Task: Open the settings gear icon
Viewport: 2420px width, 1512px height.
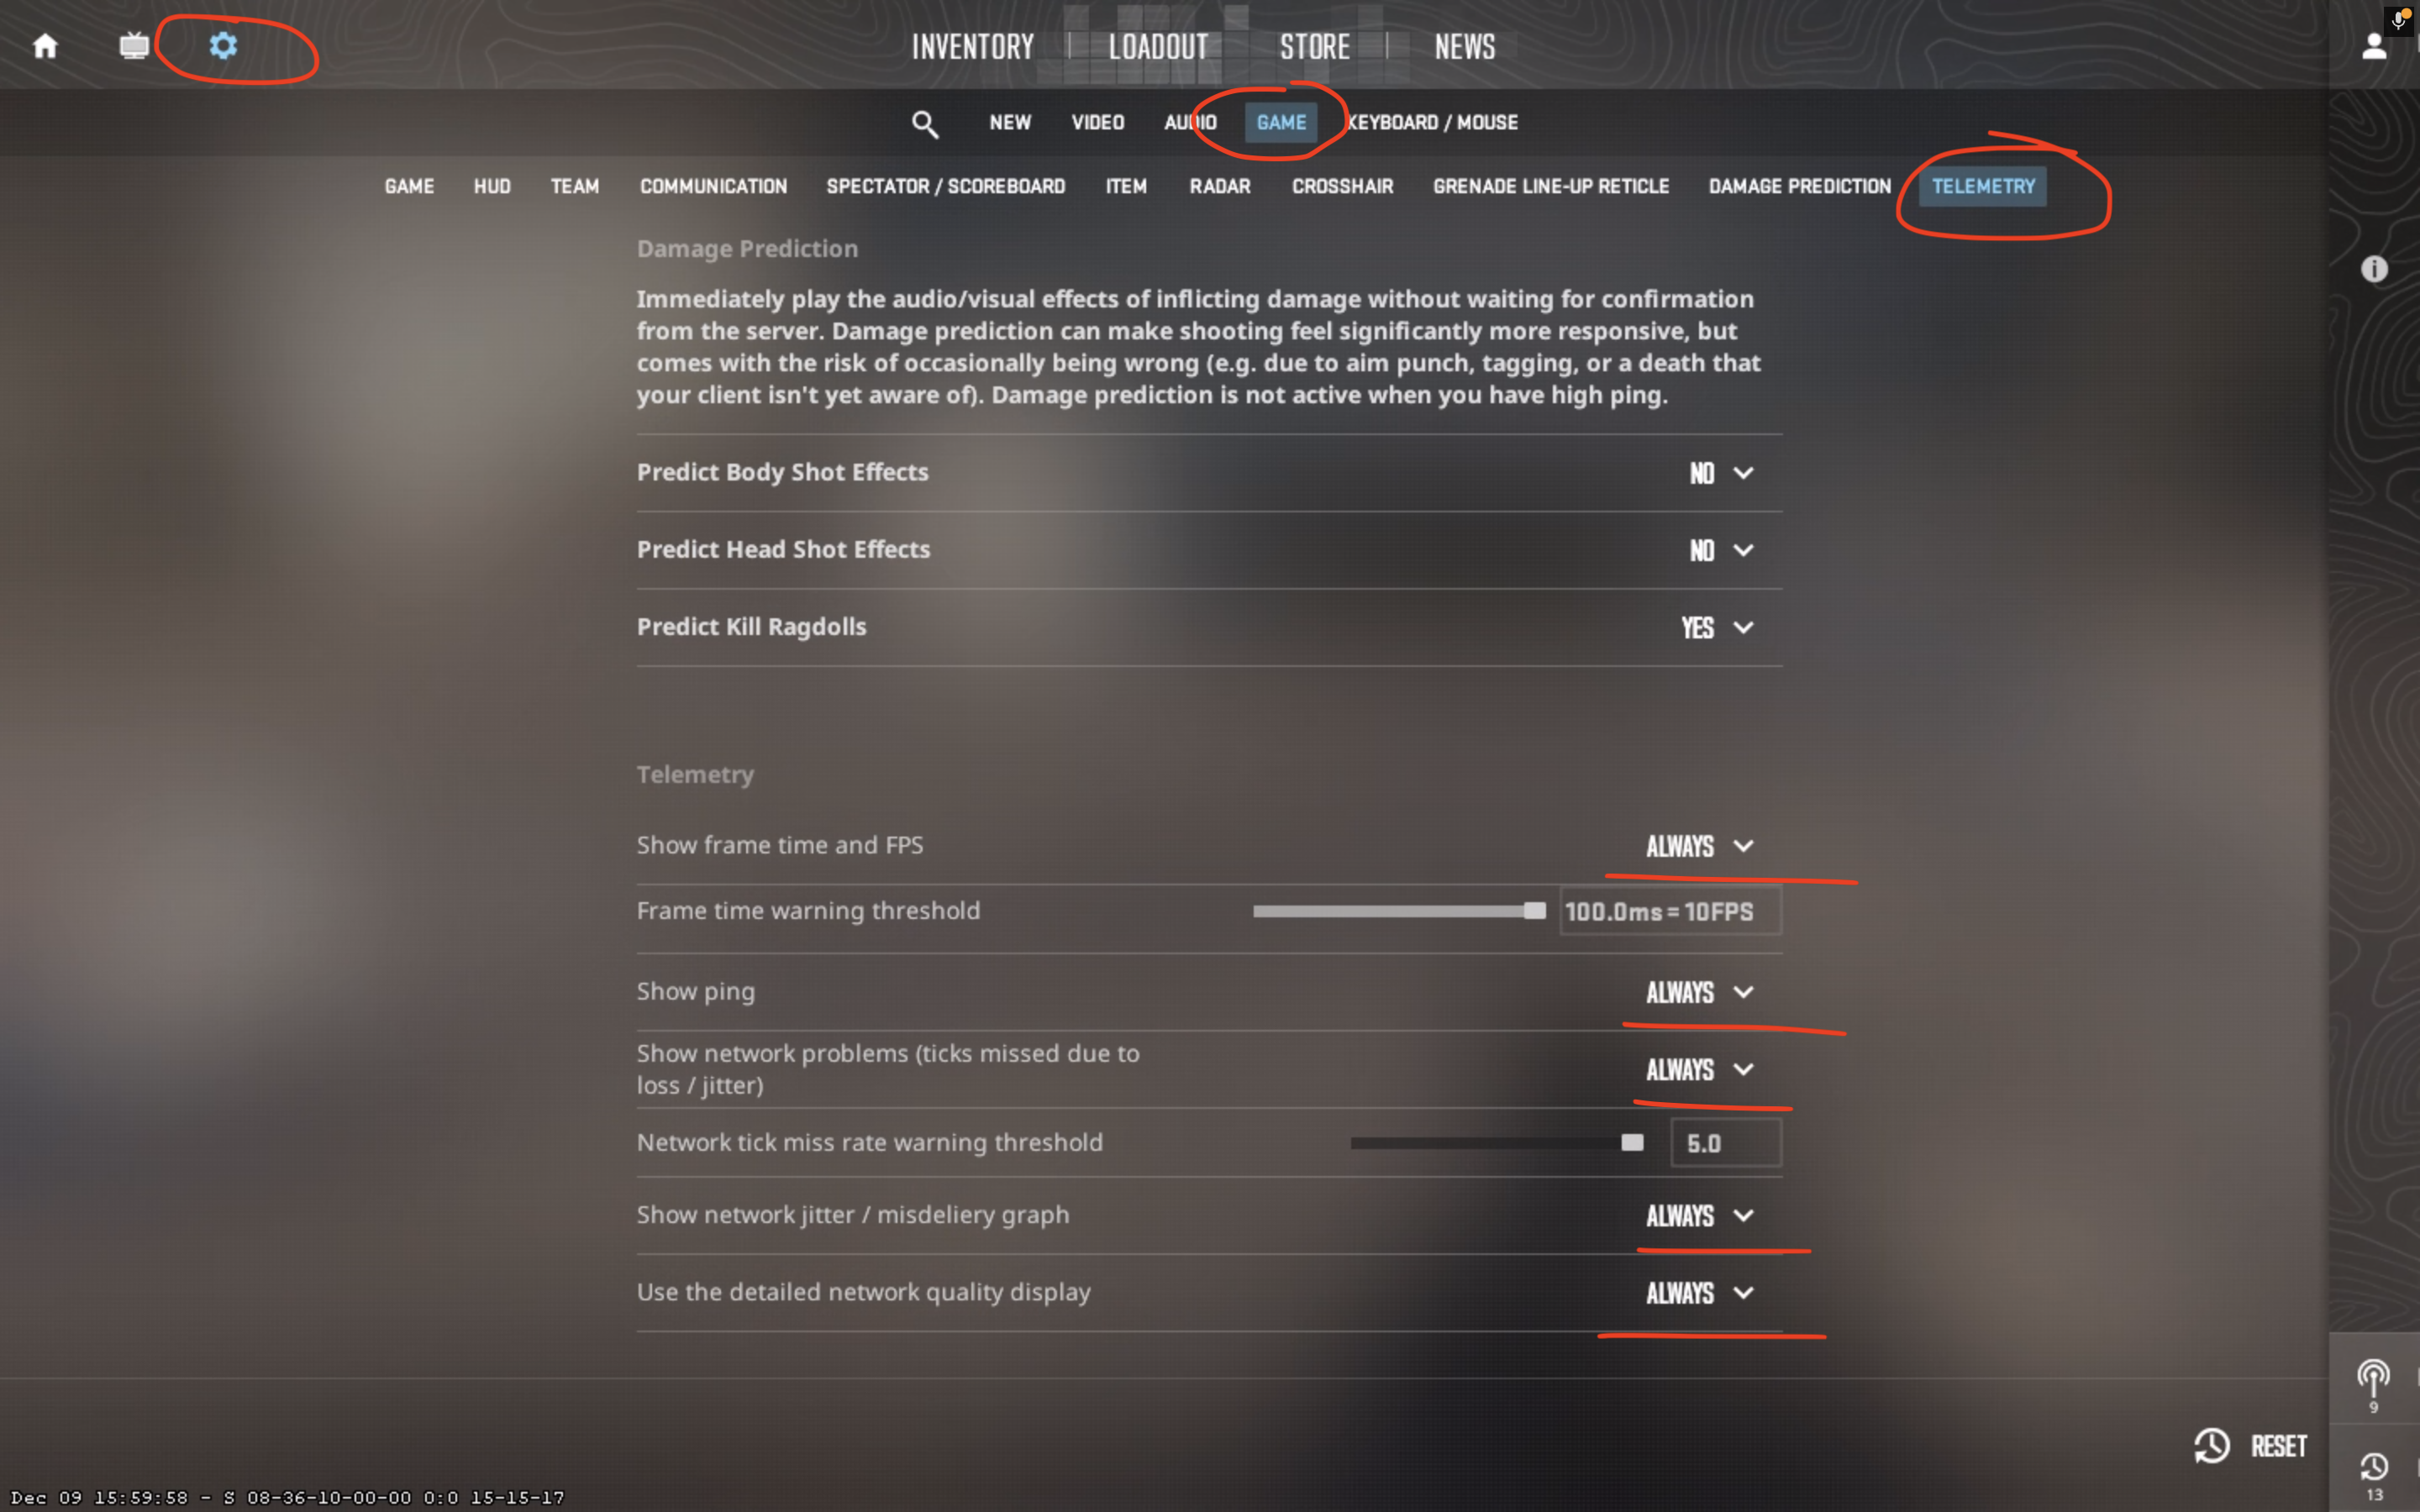Action: coord(223,45)
